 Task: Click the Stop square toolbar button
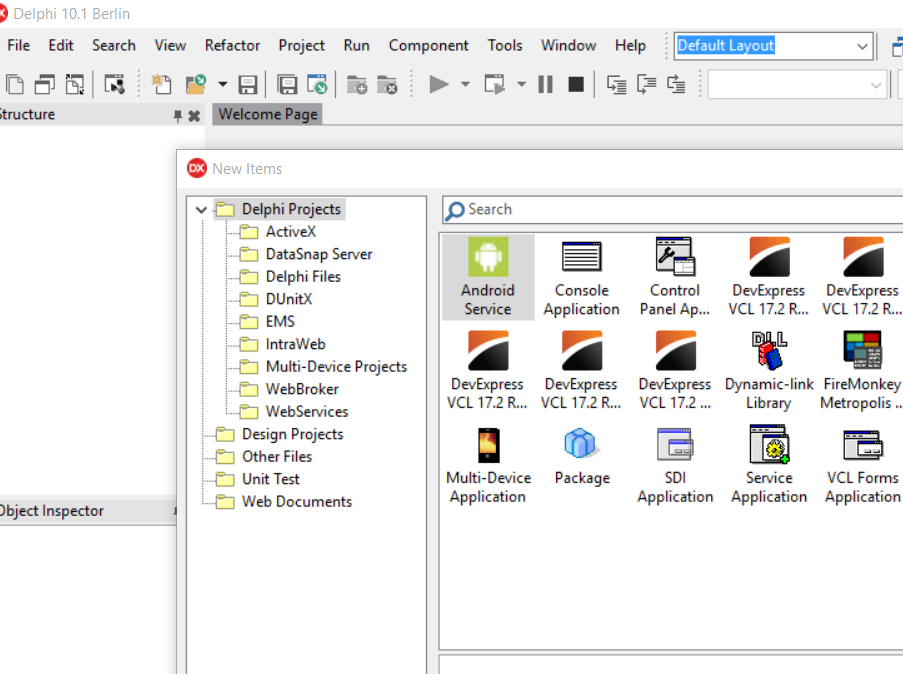(576, 85)
